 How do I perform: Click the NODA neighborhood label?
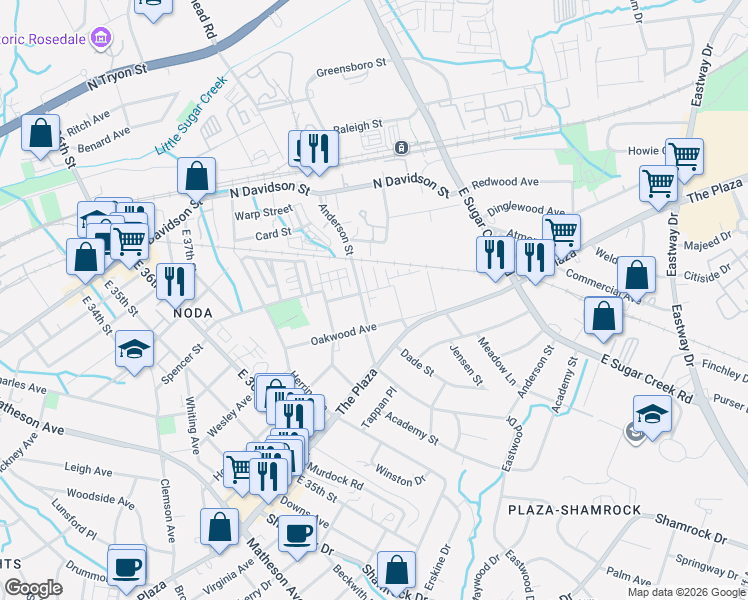tap(193, 313)
